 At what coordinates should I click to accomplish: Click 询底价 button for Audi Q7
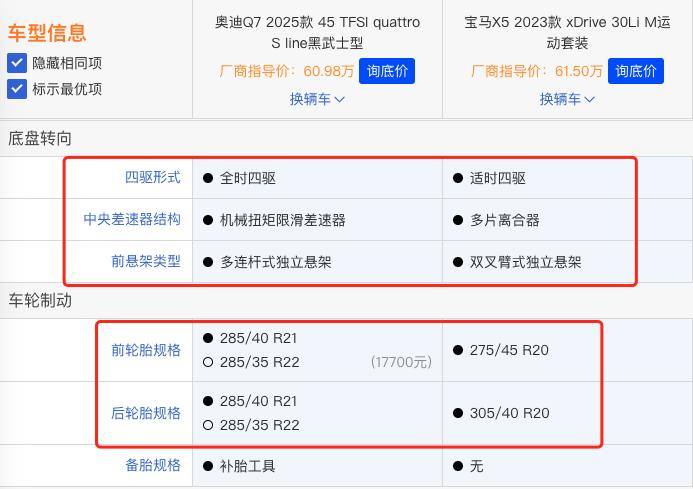click(386, 71)
